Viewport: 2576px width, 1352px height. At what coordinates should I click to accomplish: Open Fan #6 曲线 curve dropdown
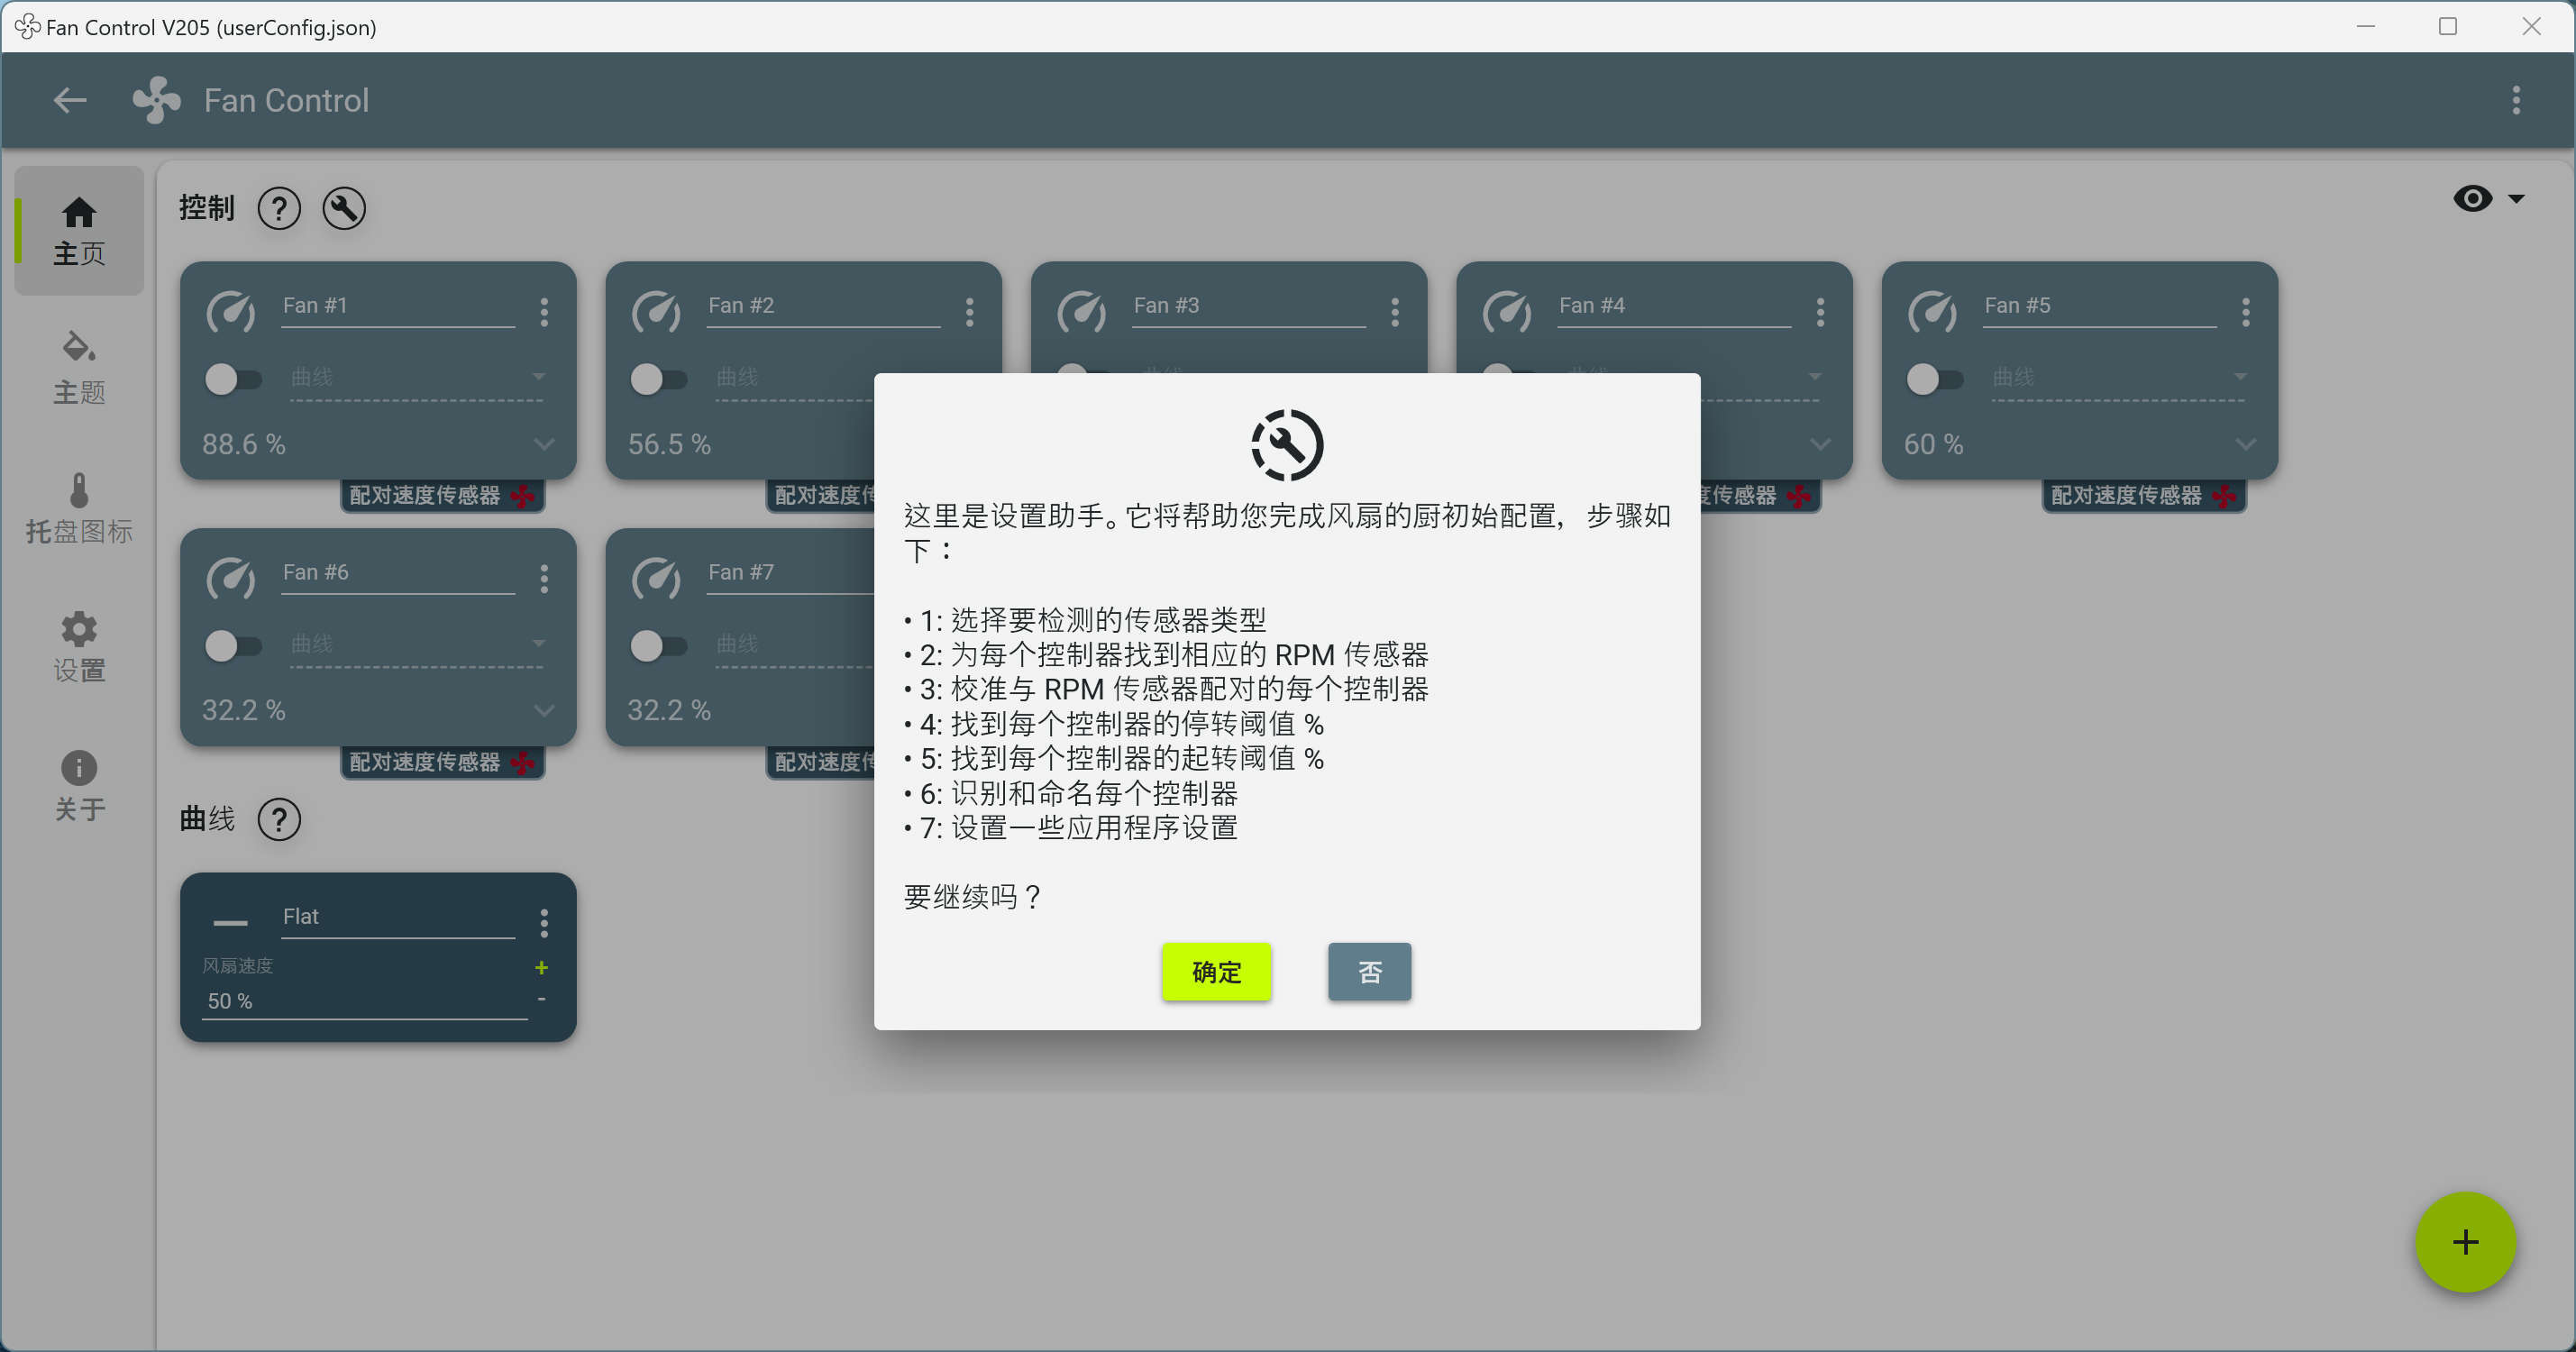click(417, 646)
